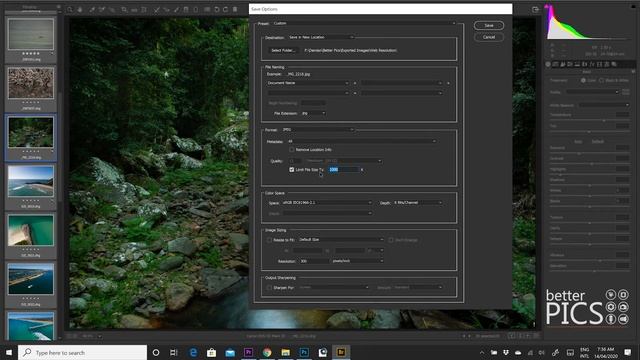Open the Camera Raw preferences icon
The image size is (640, 360).
(x=207, y=9)
